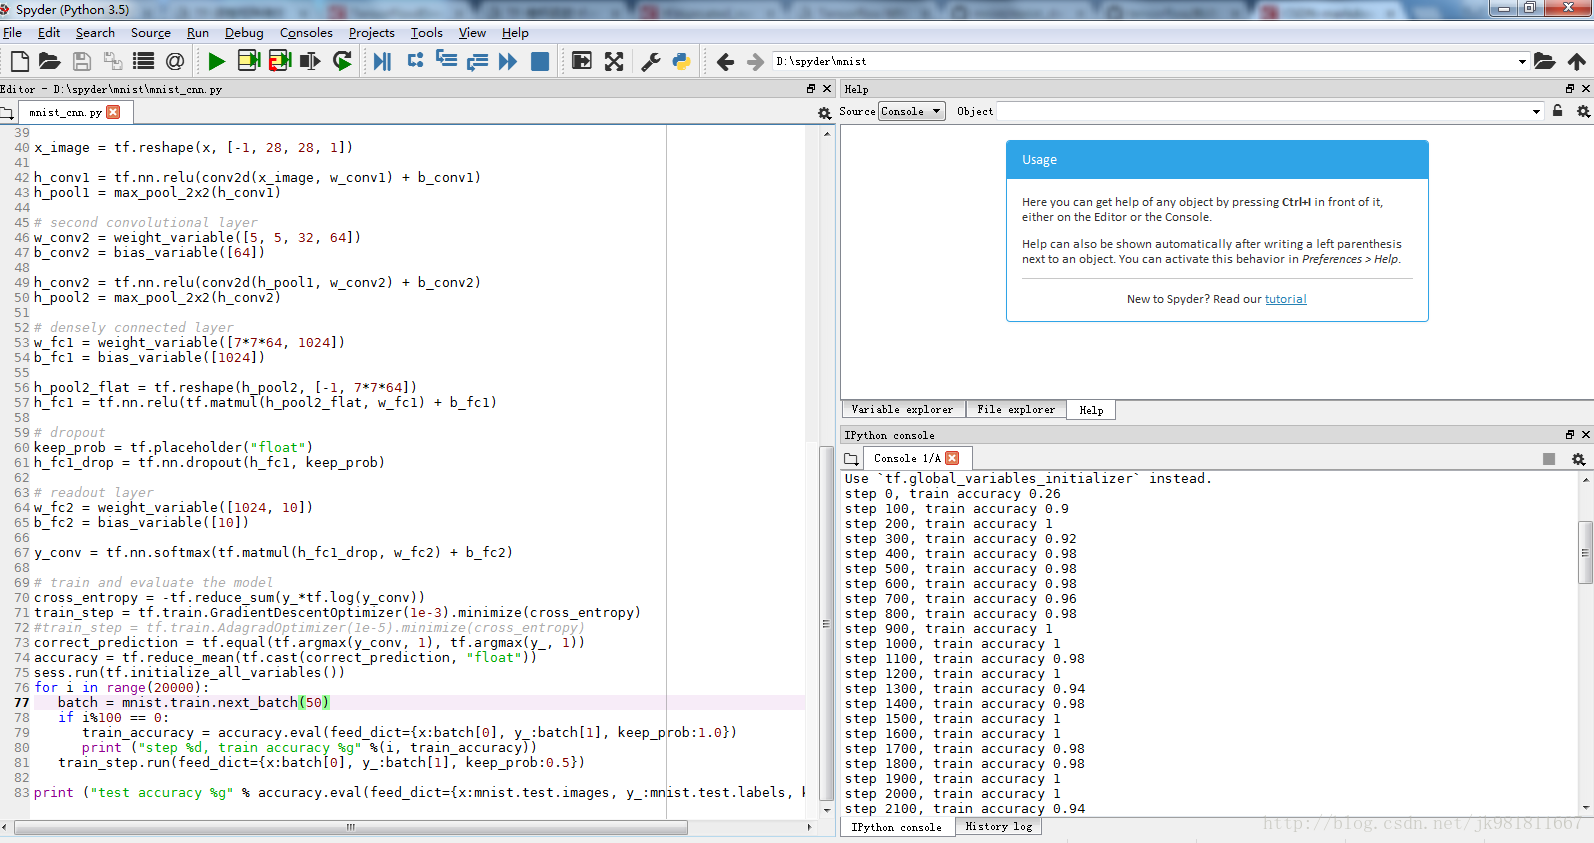Image resolution: width=1594 pixels, height=843 pixels.
Task: Open the Spyder tutorial link
Action: click(1286, 299)
